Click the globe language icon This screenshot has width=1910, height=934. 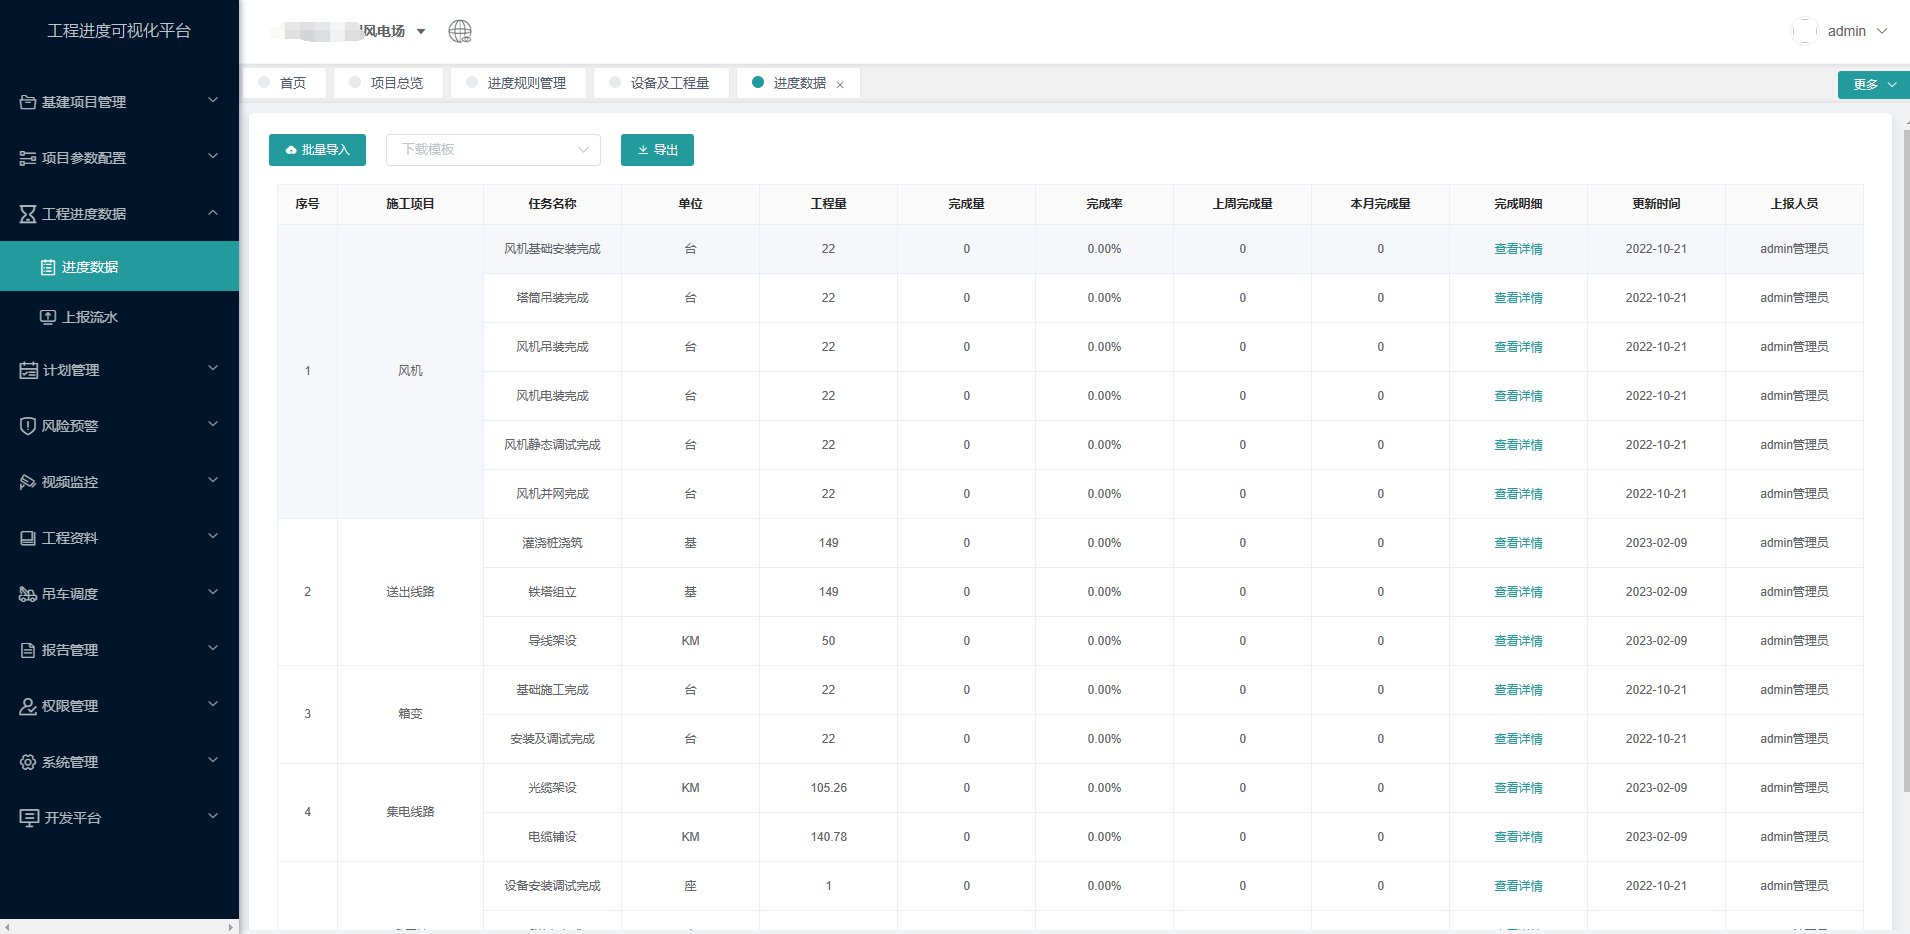tap(460, 31)
